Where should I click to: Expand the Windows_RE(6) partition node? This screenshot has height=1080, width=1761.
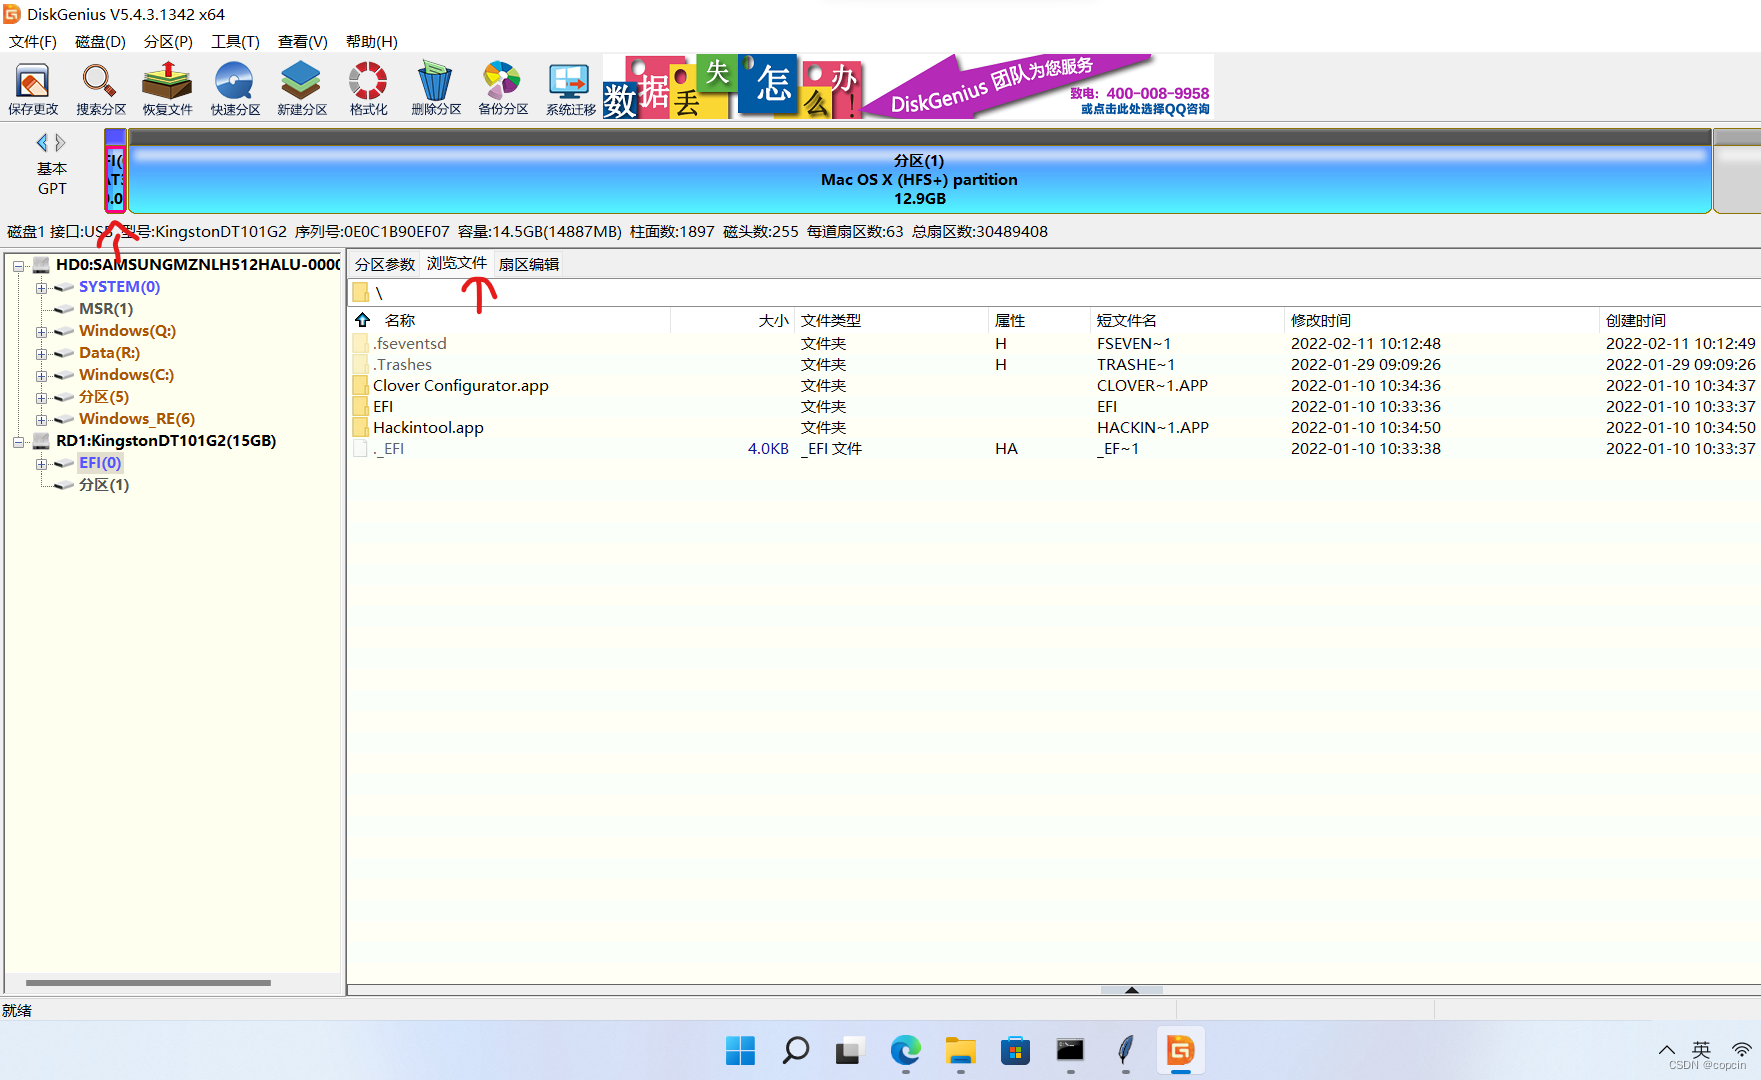(x=42, y=420)
